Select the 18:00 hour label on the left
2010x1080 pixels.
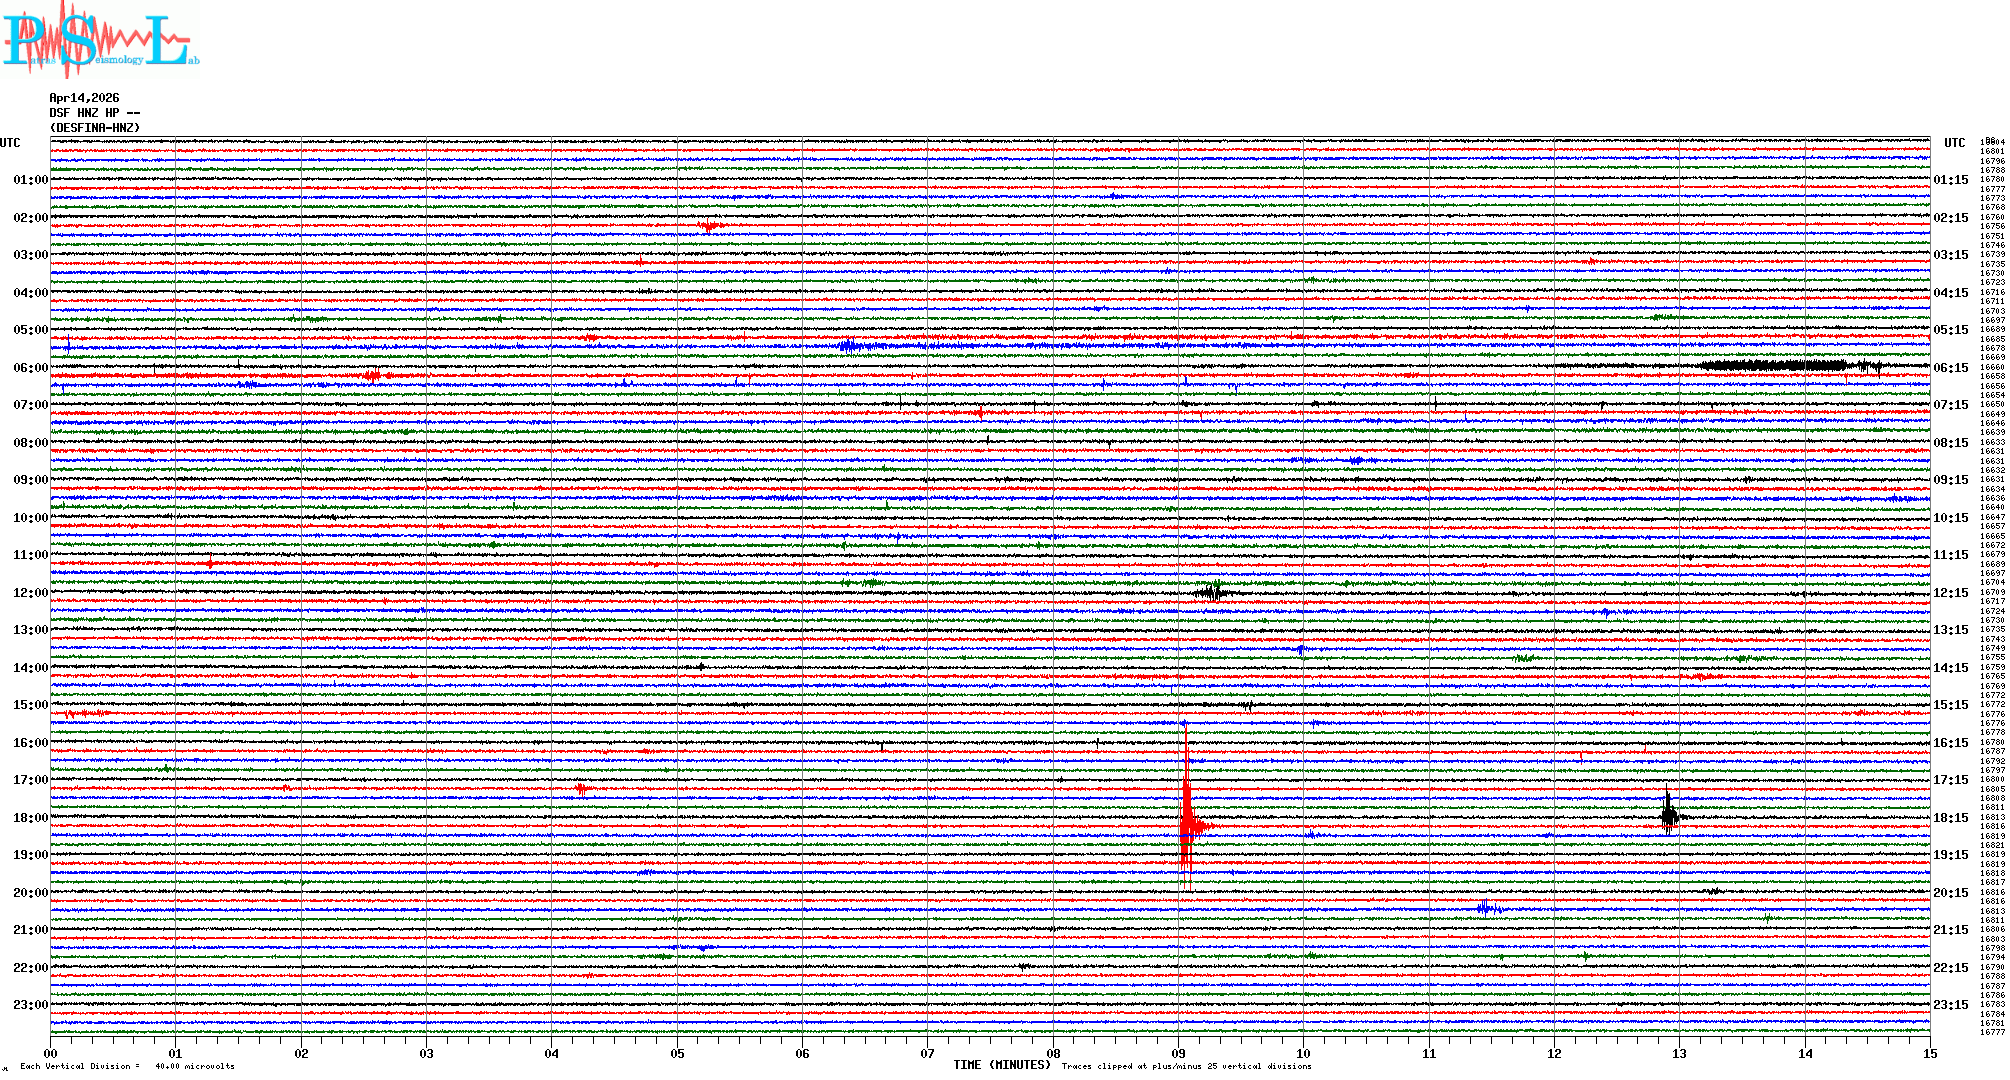tap(30, 818)
